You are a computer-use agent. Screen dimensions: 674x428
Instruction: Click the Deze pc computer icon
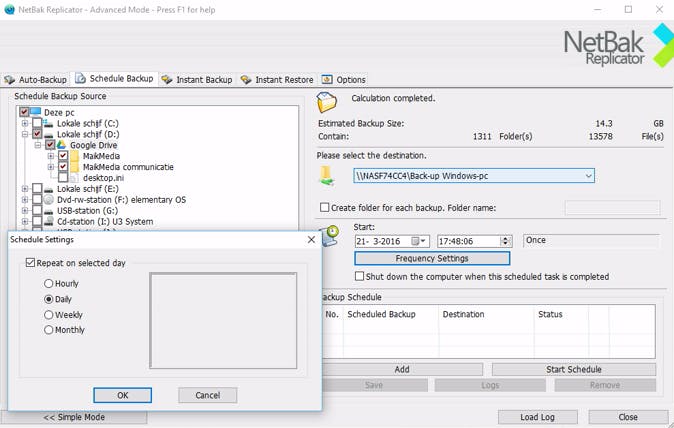click(x=36, y=112)
